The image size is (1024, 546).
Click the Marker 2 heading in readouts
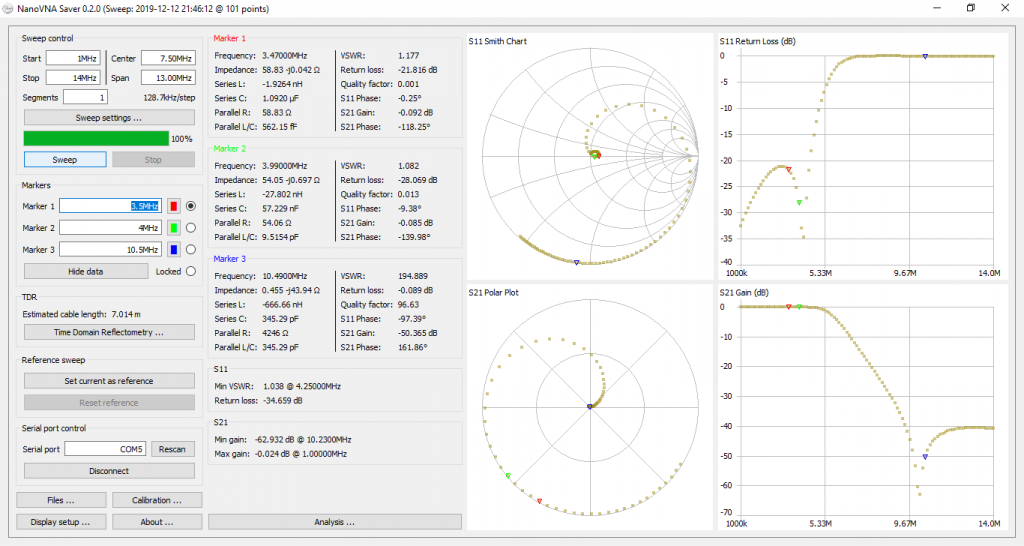pyautogui.click(x=230, y=149)
